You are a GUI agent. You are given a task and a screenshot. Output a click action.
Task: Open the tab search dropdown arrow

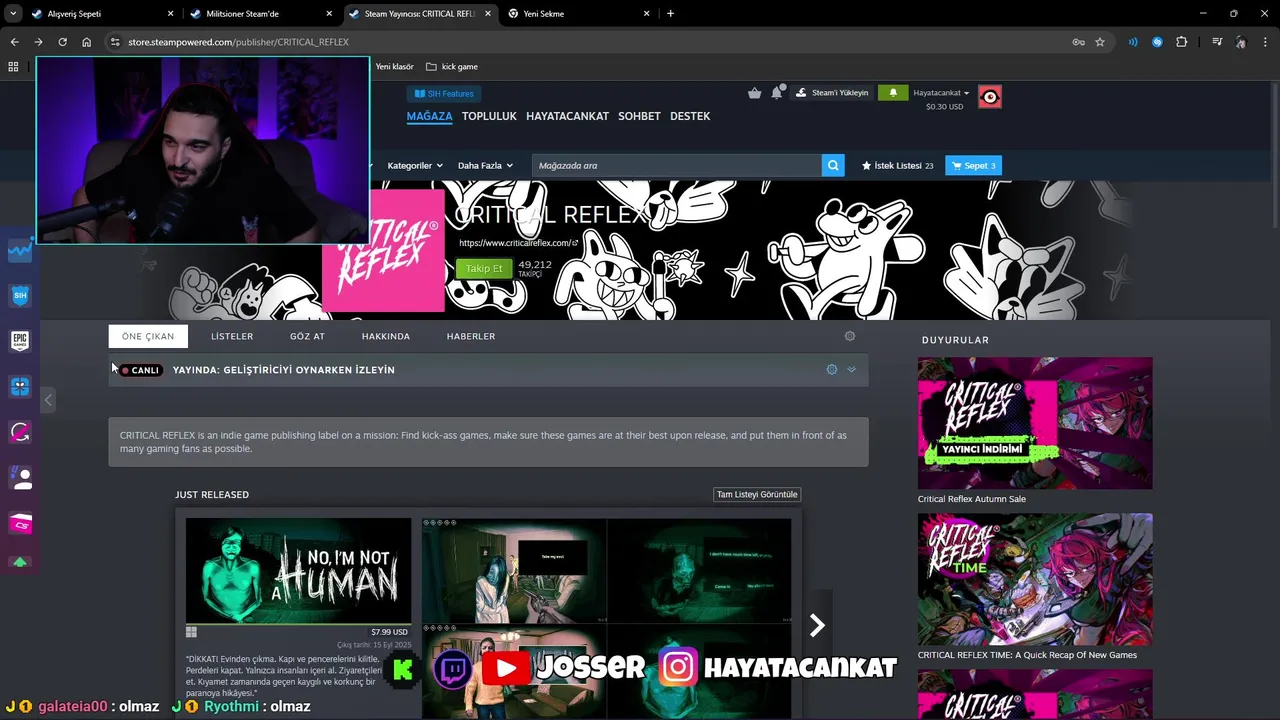(x=13, y=14)
